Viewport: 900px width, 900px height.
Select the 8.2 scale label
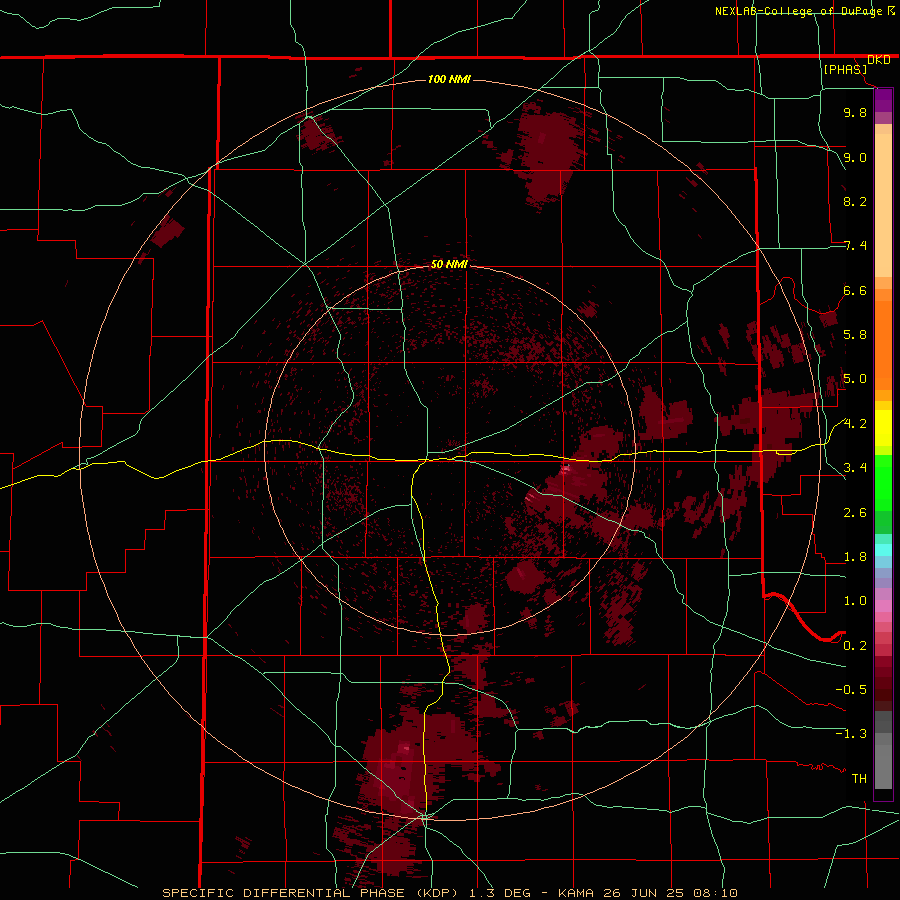[x=855, y=201]
